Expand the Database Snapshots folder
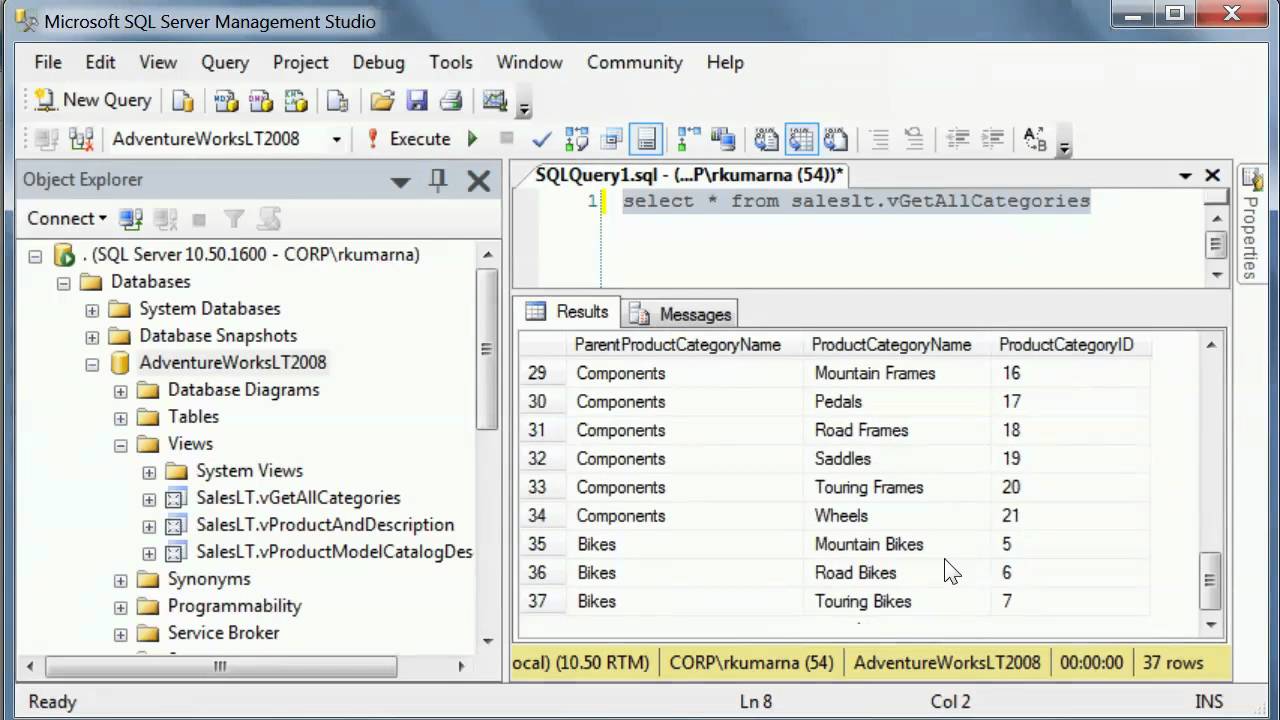Screen dimensions: 1280x720 coord(92,337)
